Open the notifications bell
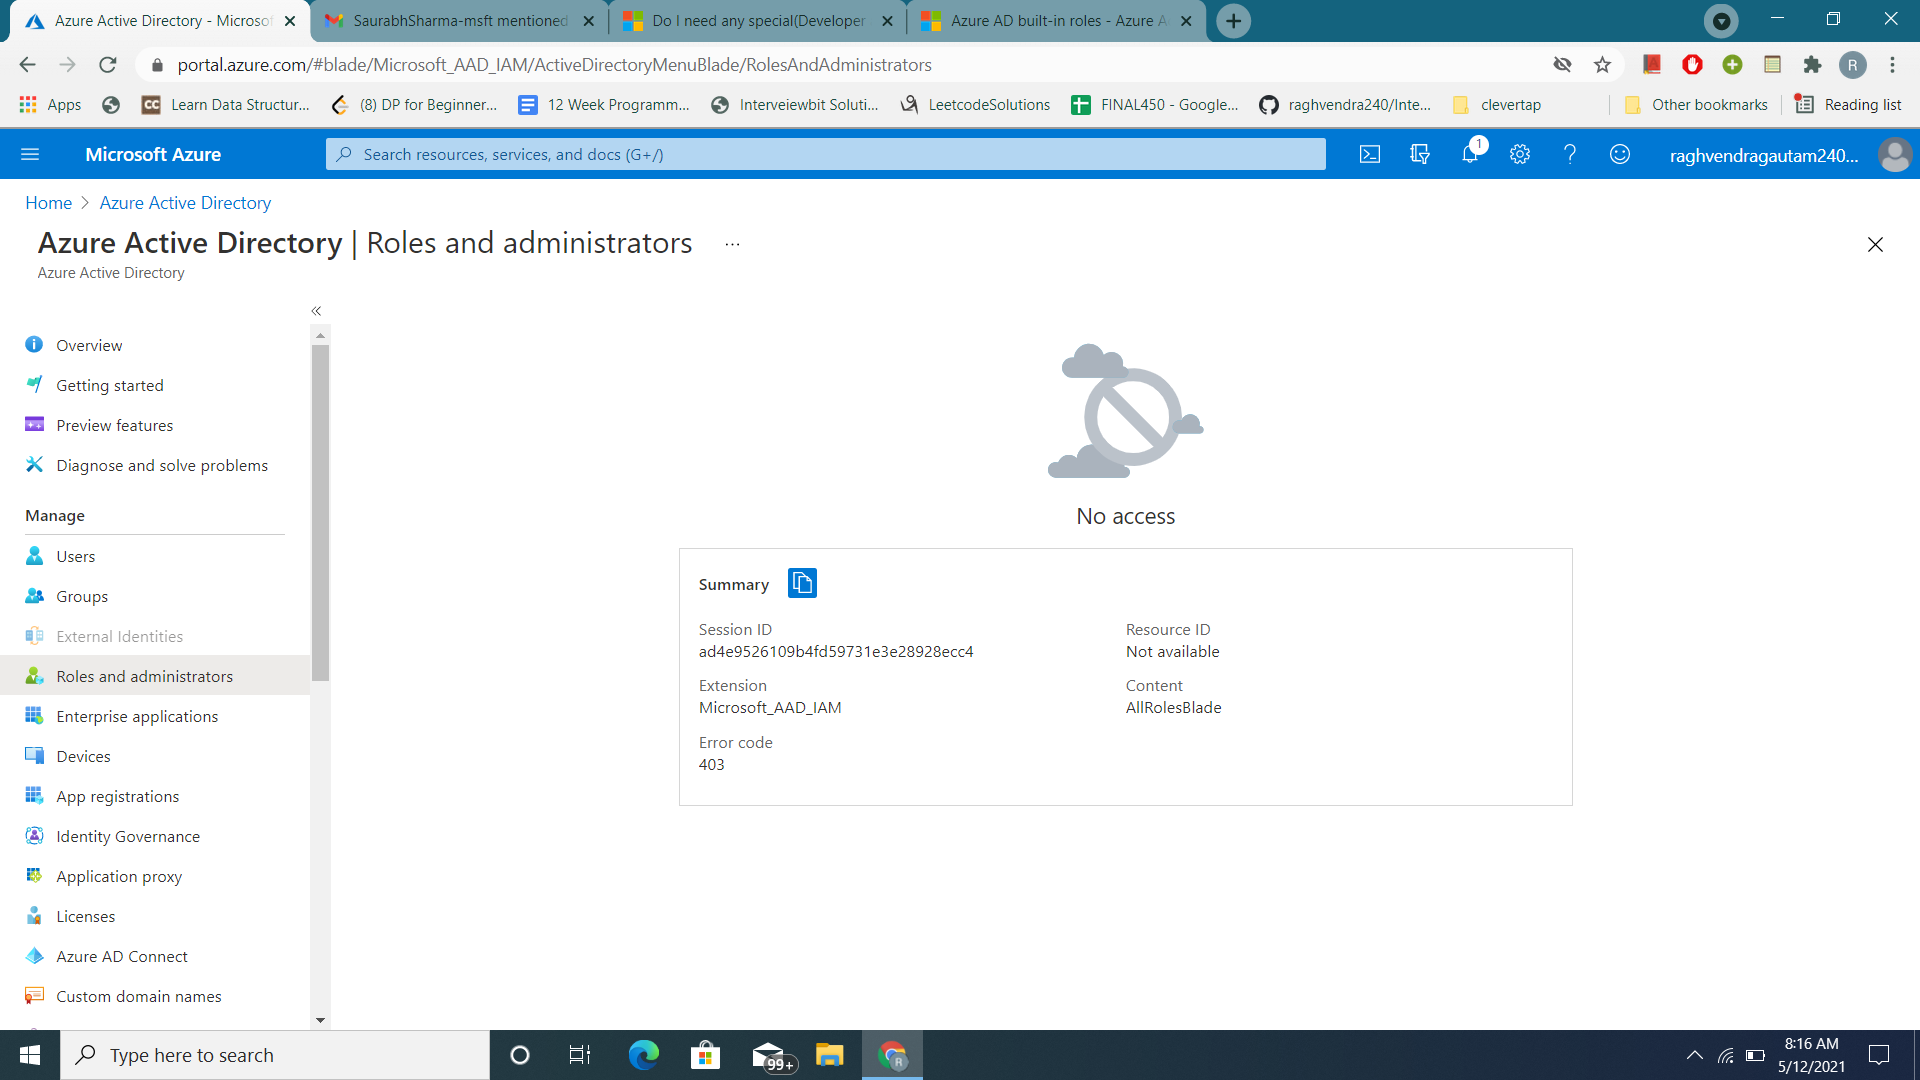This screenshot has height=1080, width=1920. pyautogui.click(x=1470, y=154)
